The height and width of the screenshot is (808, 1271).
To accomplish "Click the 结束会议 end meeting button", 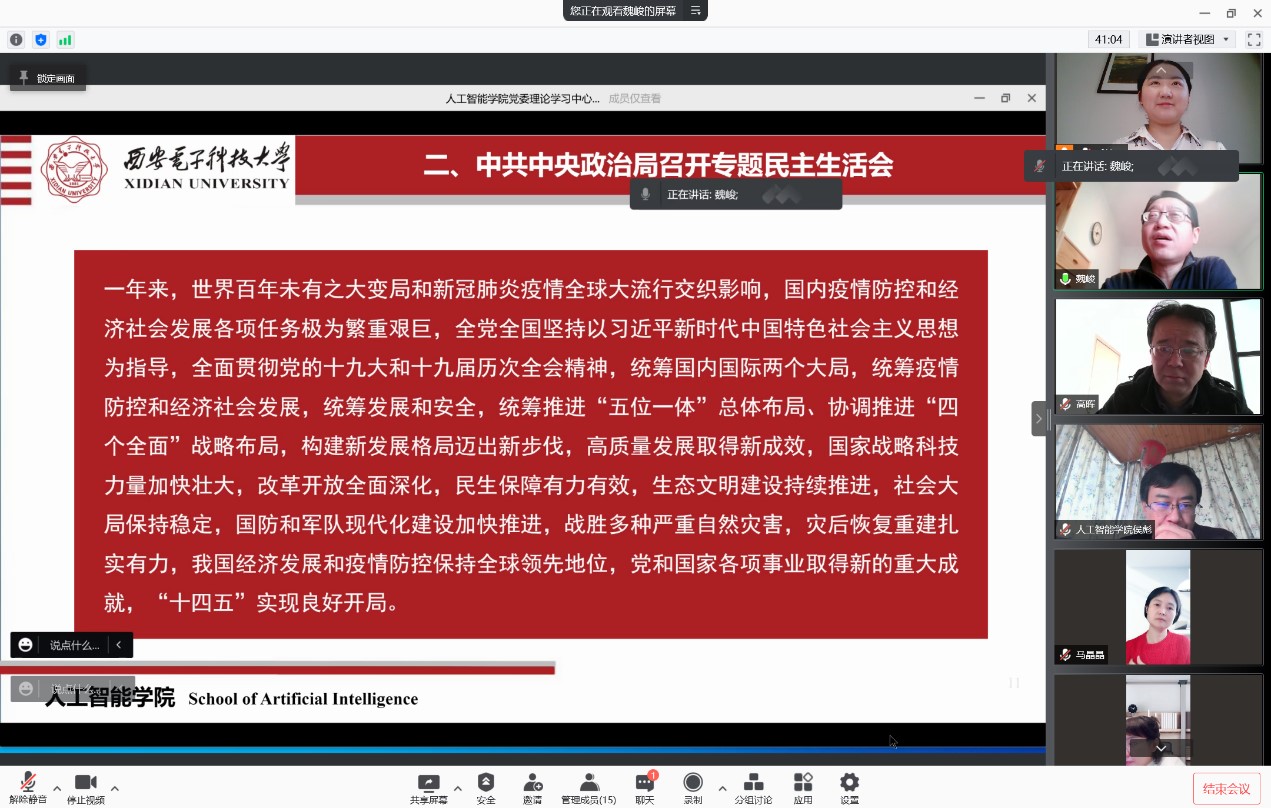I will [x=1226, y=789].
